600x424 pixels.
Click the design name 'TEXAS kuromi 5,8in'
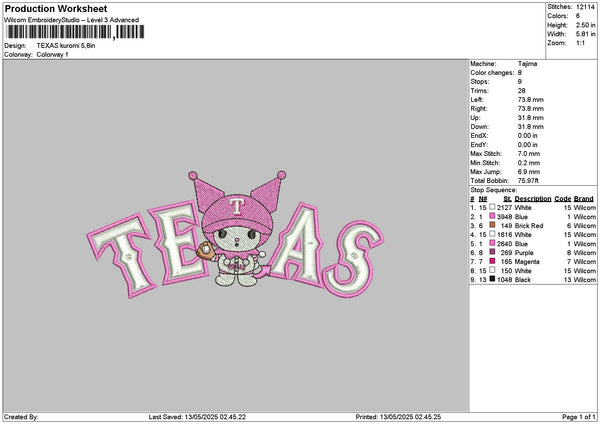tap(66, 46)
